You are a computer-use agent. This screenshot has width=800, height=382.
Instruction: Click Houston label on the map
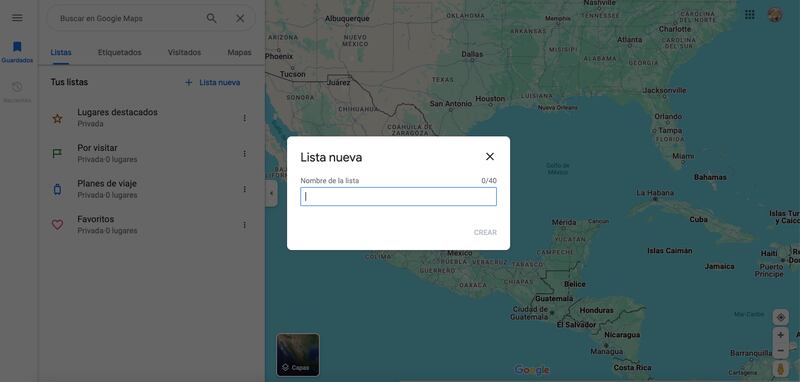click(x=490, y=98)
